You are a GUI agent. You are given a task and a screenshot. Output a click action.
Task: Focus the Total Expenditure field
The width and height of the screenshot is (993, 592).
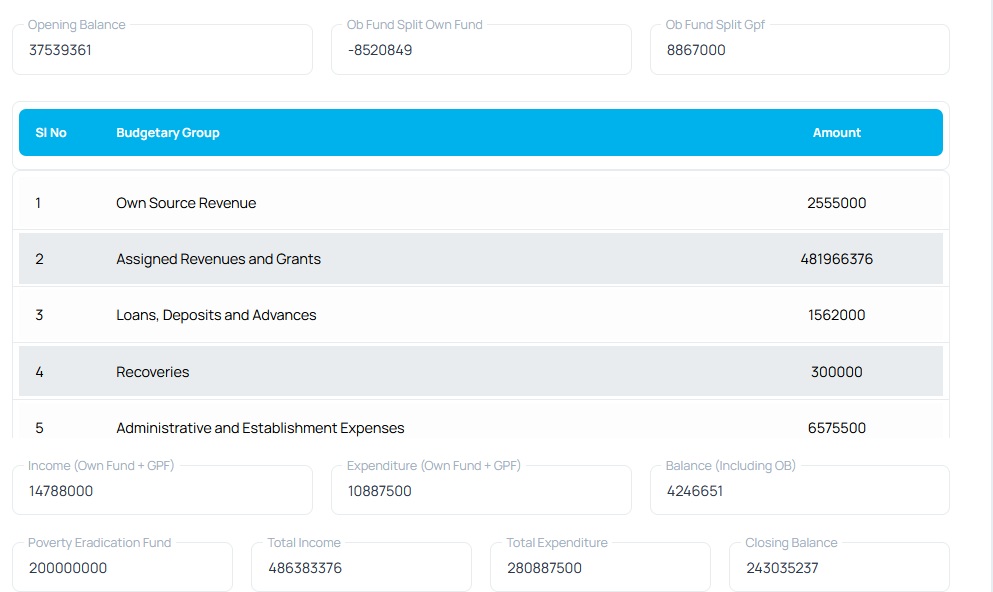tap(600, 567)
